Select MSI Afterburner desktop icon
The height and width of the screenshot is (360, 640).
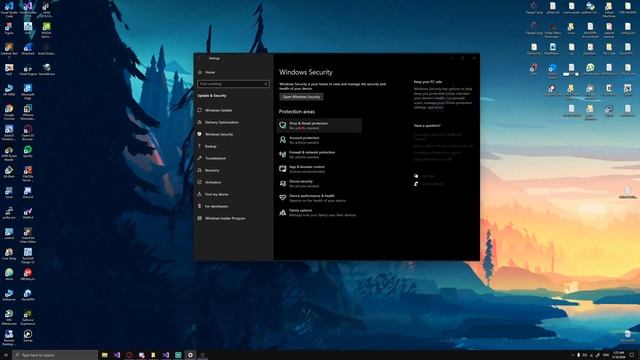tap(9, 317)
